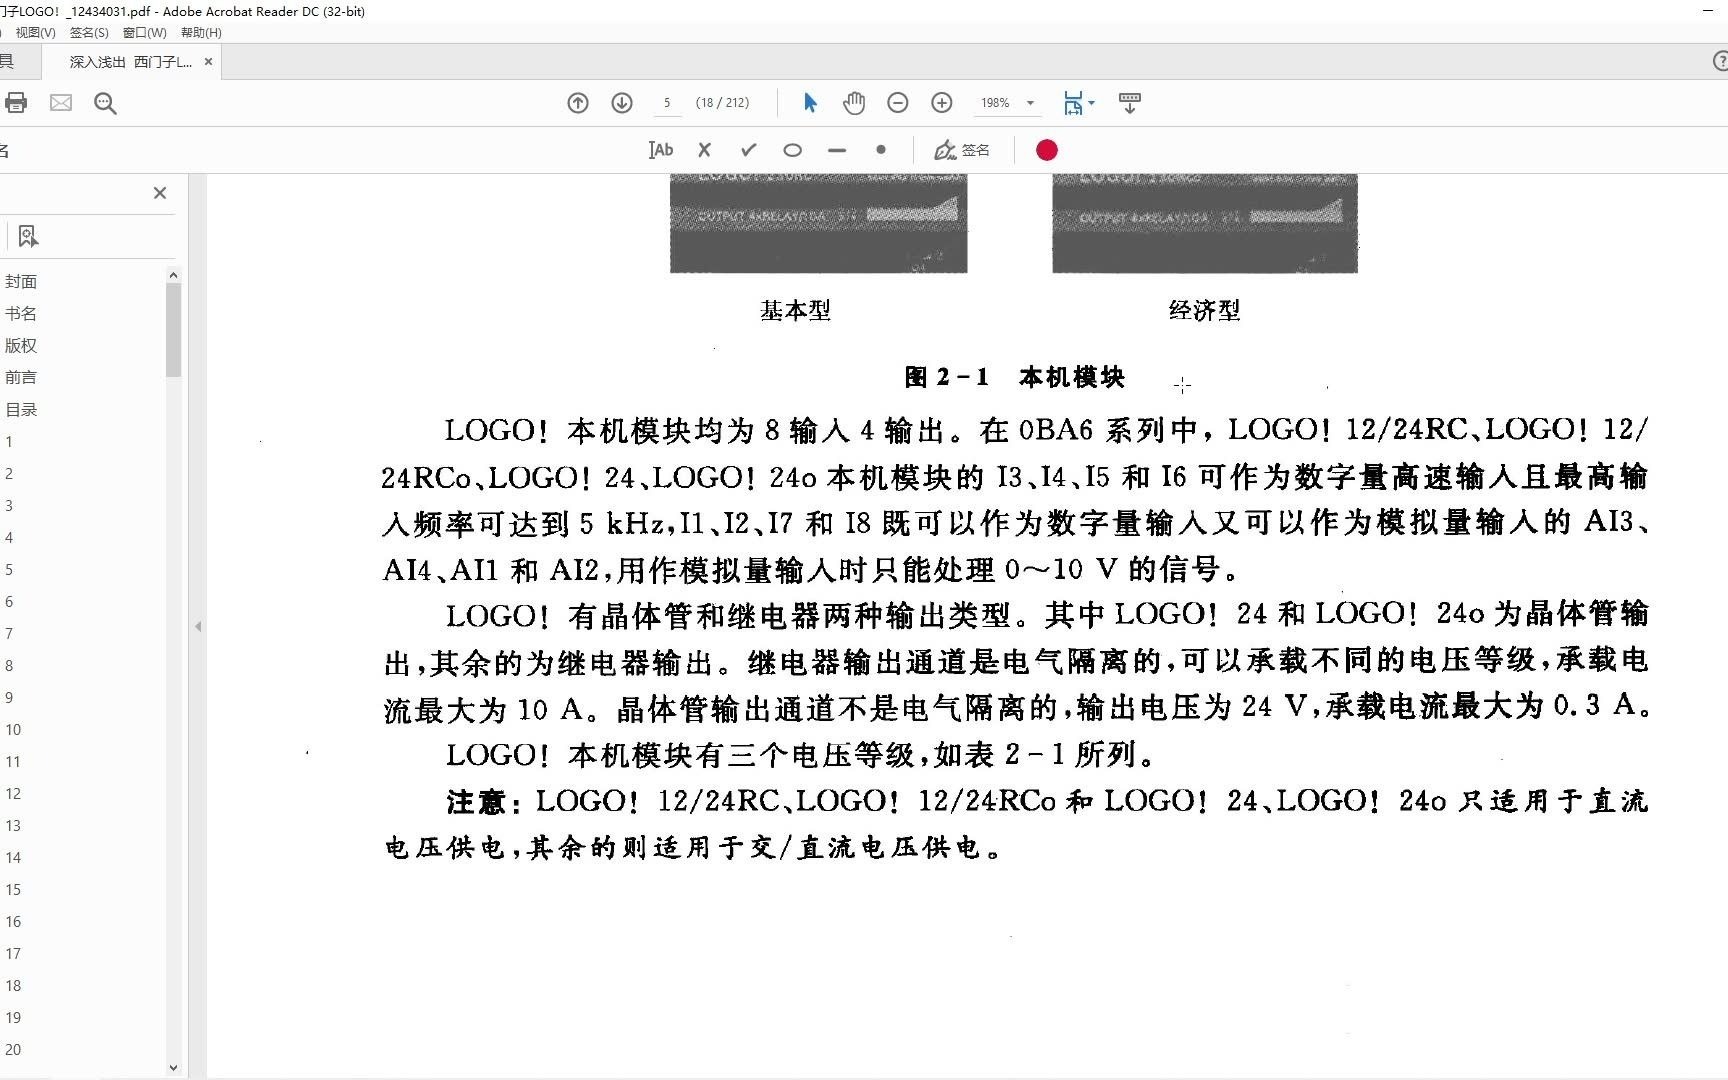The image size is (1728, 1080).
Task: Click inside the page number input field
Action: click(666, 102)
